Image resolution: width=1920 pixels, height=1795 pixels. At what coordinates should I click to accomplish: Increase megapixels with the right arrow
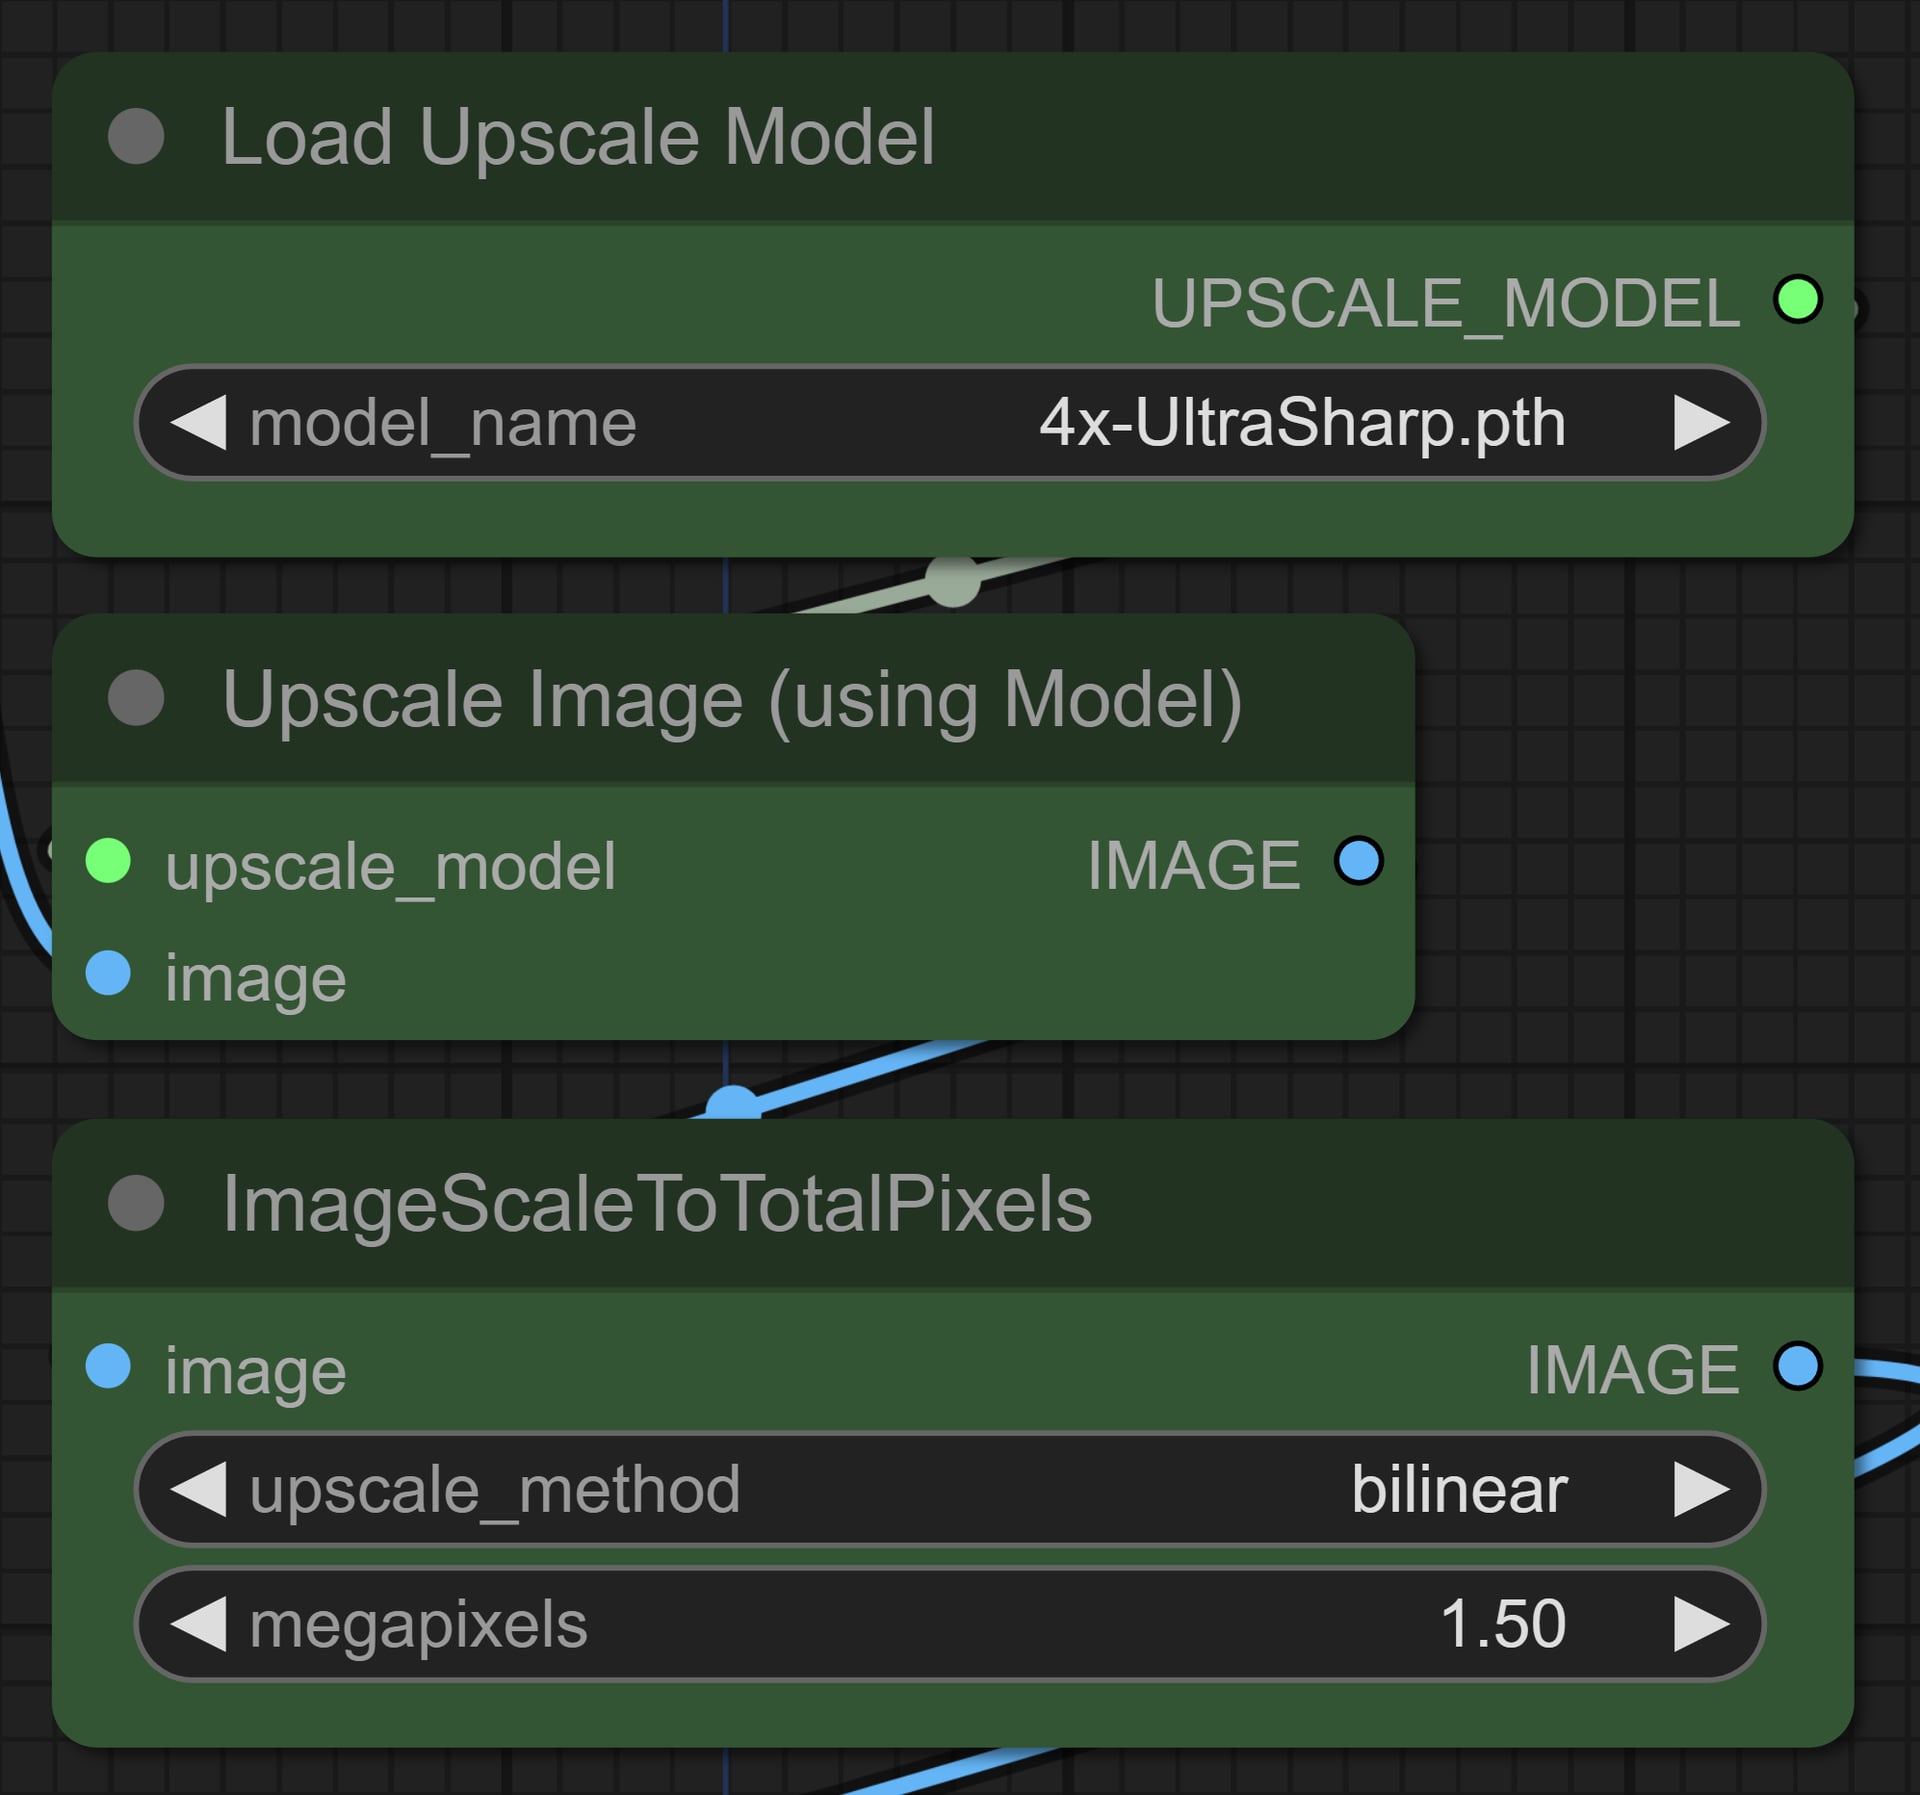(1702, 1623)
